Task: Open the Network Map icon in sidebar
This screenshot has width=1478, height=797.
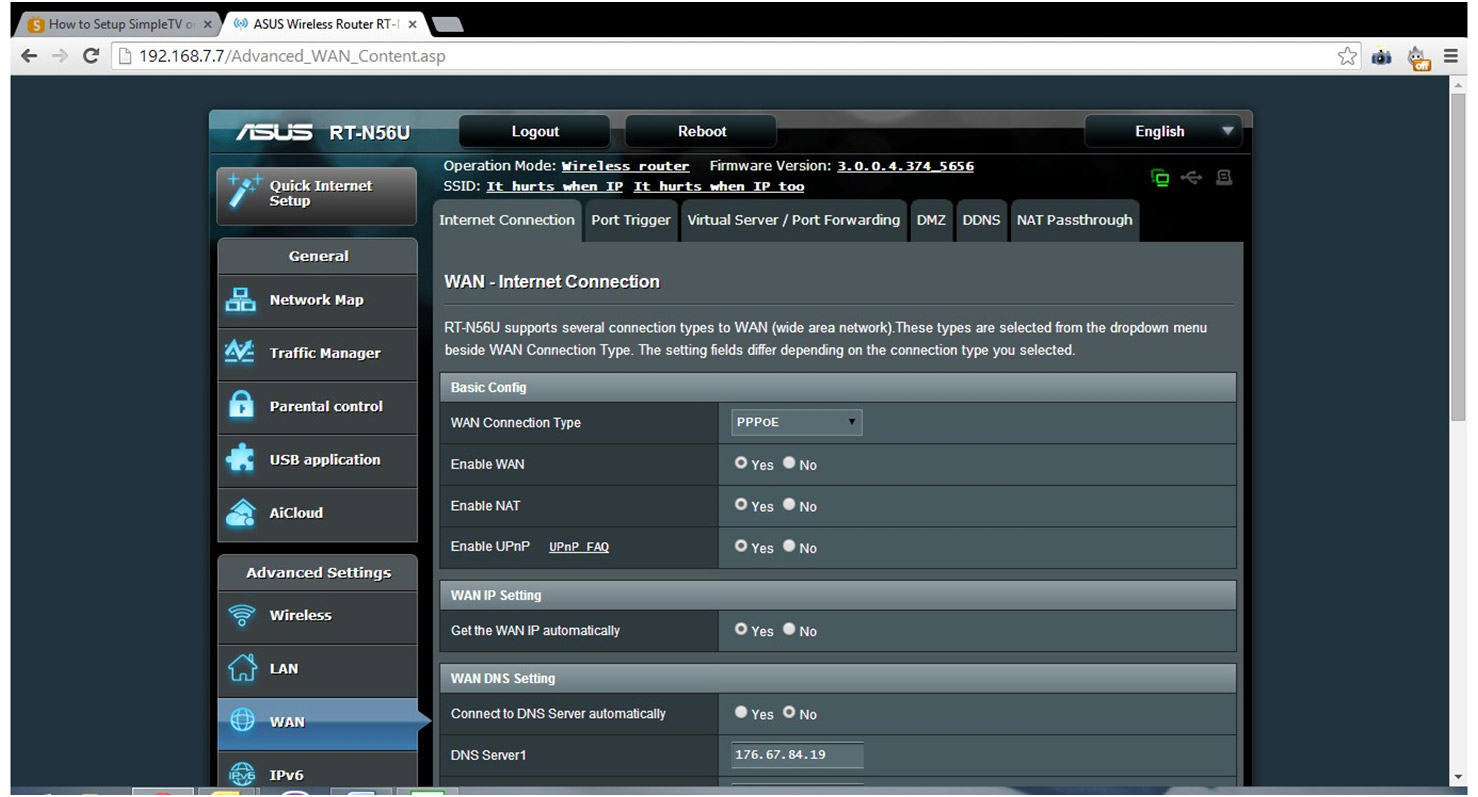Action: [241, 300]
